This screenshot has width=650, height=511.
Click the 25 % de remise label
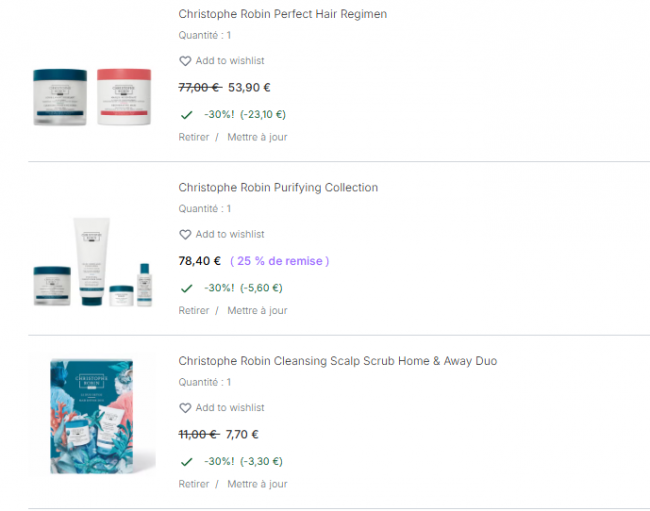tap(279, 261)
